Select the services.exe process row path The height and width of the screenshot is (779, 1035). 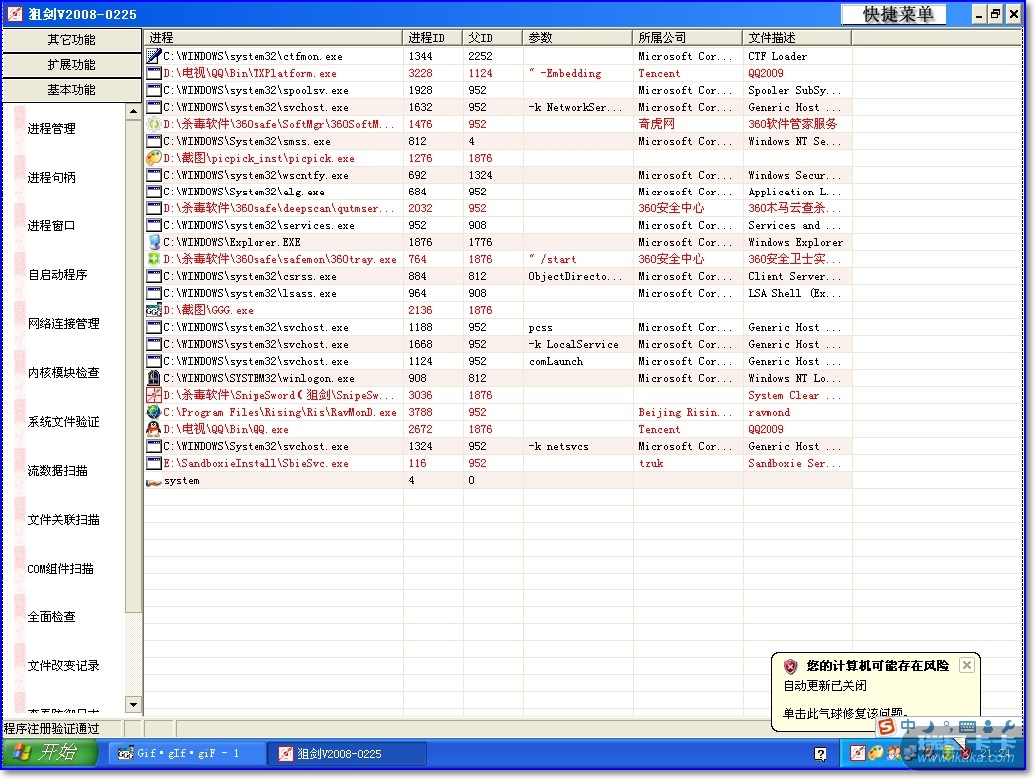pos(259,225)
